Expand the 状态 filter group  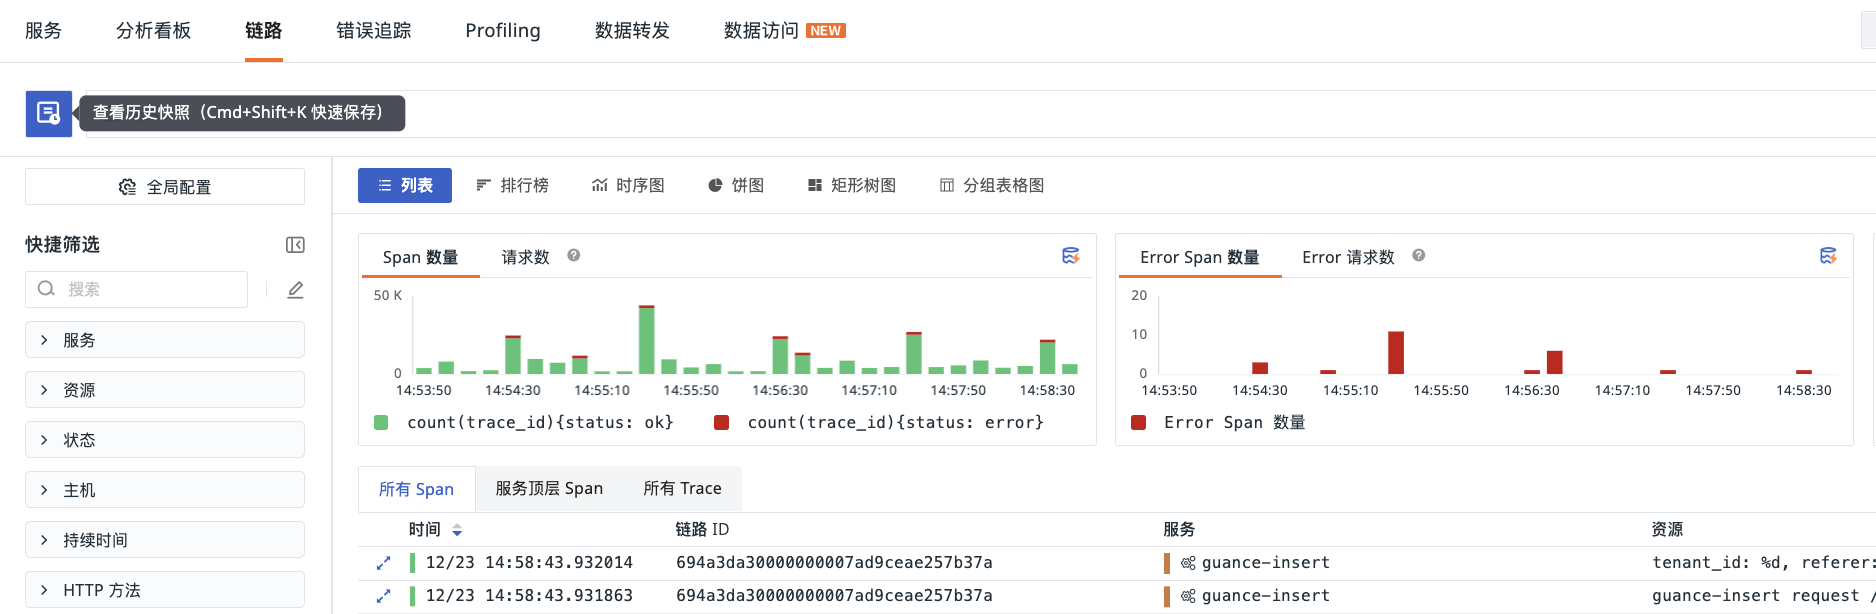point(165,440)
